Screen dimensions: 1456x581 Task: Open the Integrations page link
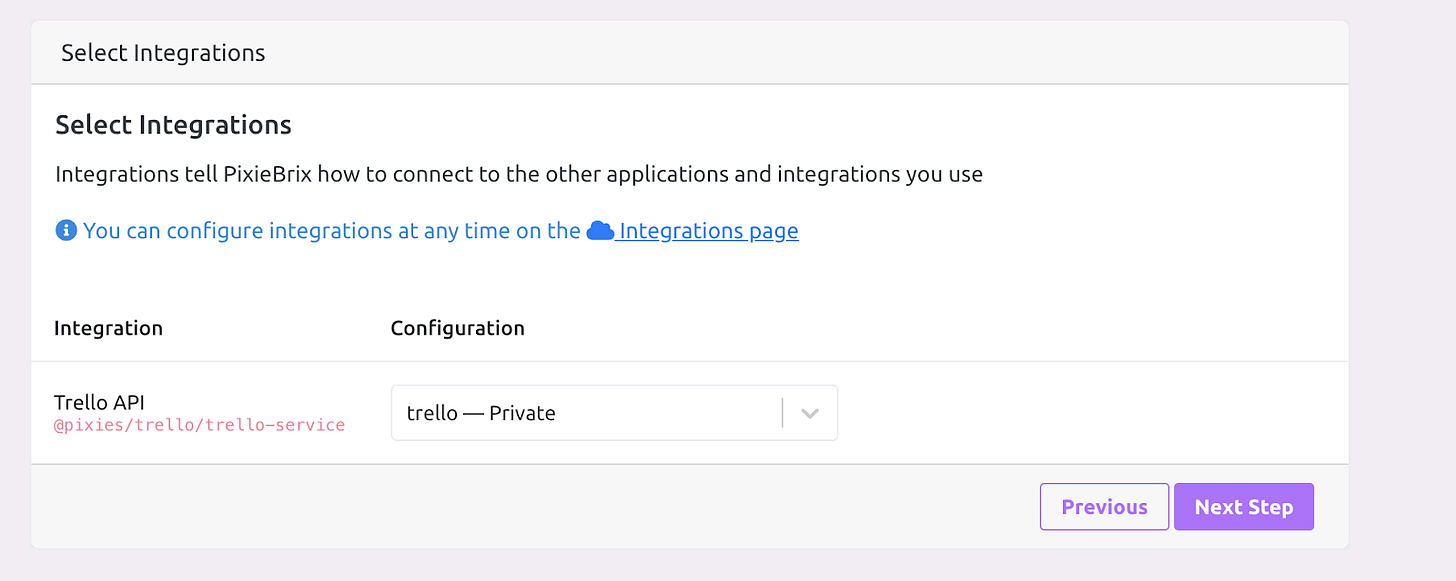[708, 230]
